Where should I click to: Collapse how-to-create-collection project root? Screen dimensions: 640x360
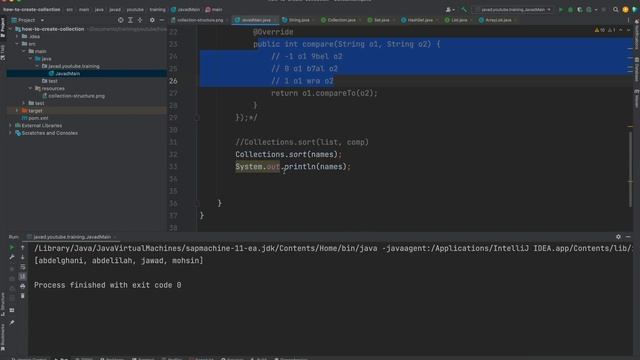(11, 29)
